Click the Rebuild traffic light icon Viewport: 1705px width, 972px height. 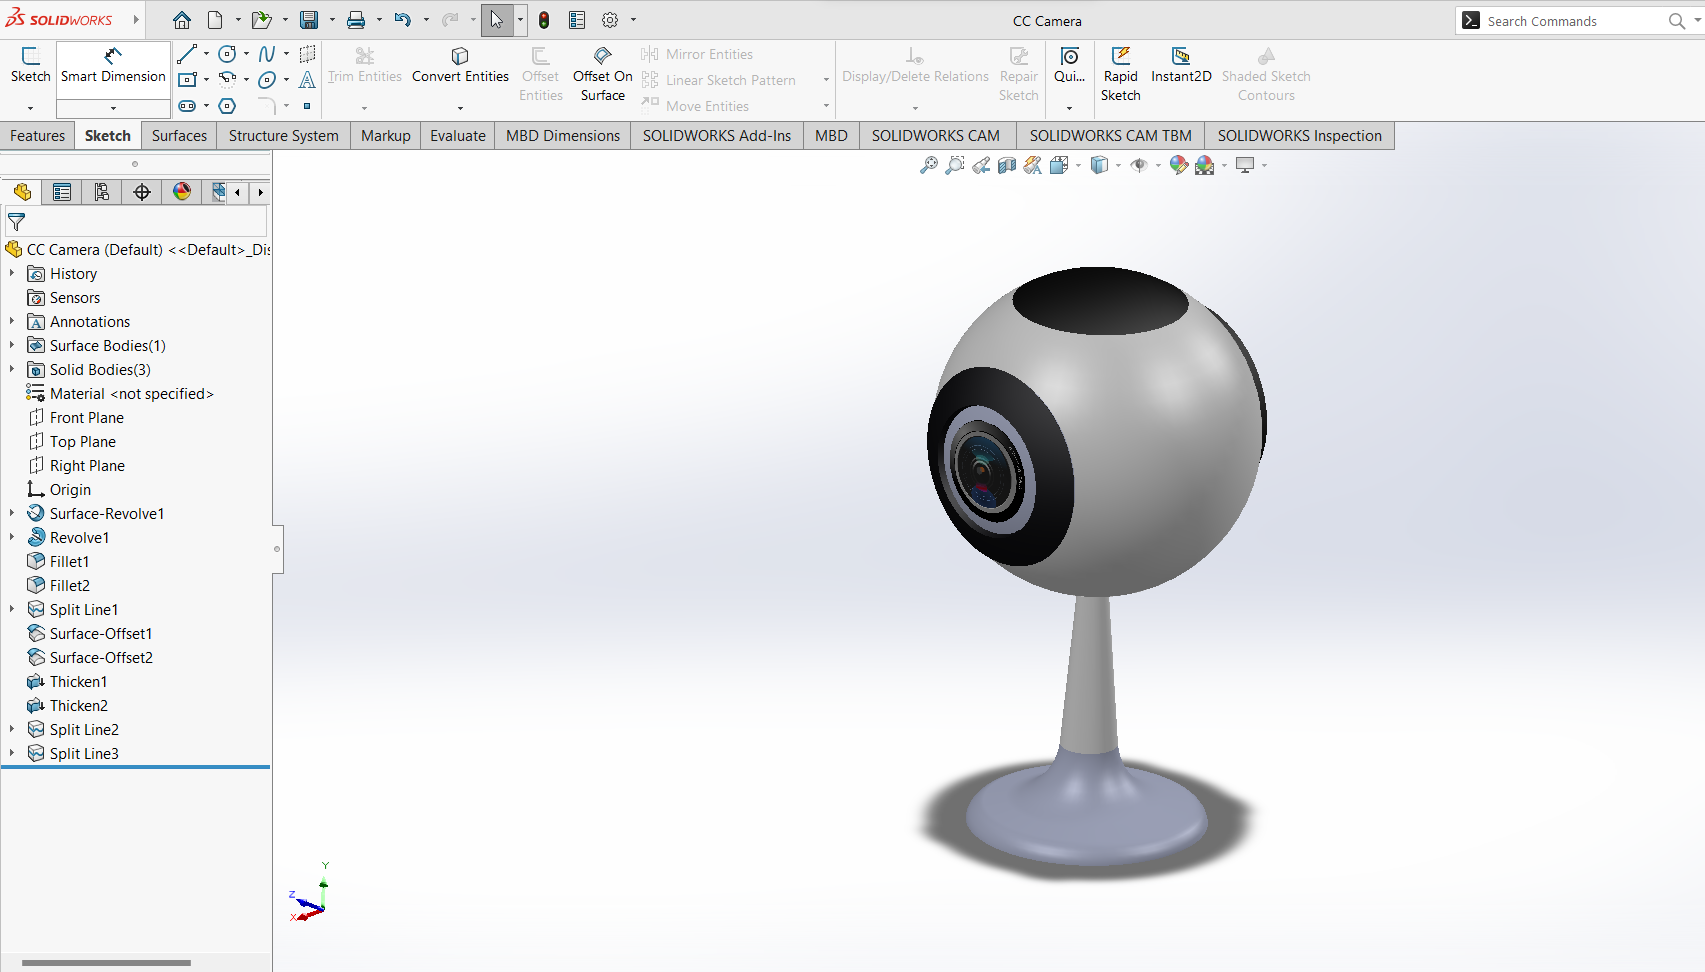[544, 20]
